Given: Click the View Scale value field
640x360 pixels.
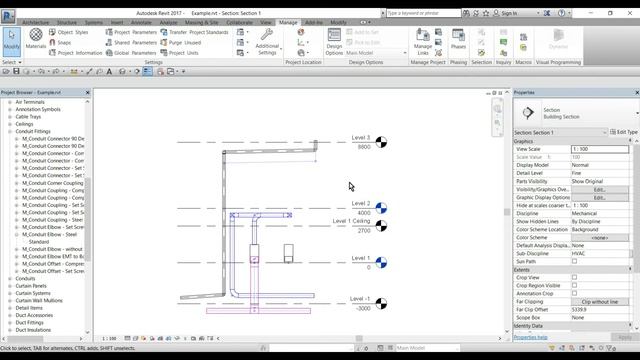Looking at the screenshot, I should pos(600,149).
